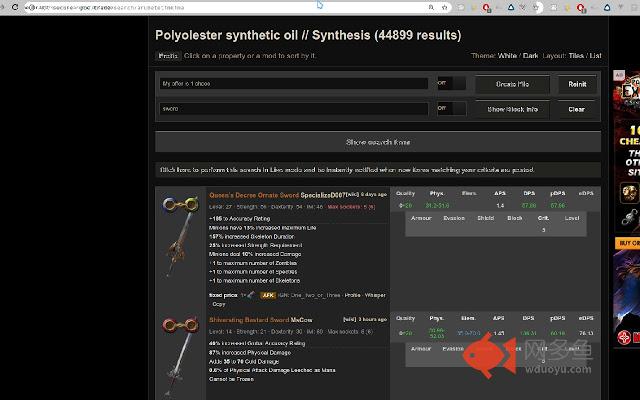Viewport: 640px width, 400px height.
Task: Click the 'My offer is 1 chaos' text field
Action: pyautogui.click(x=293, y=84)
